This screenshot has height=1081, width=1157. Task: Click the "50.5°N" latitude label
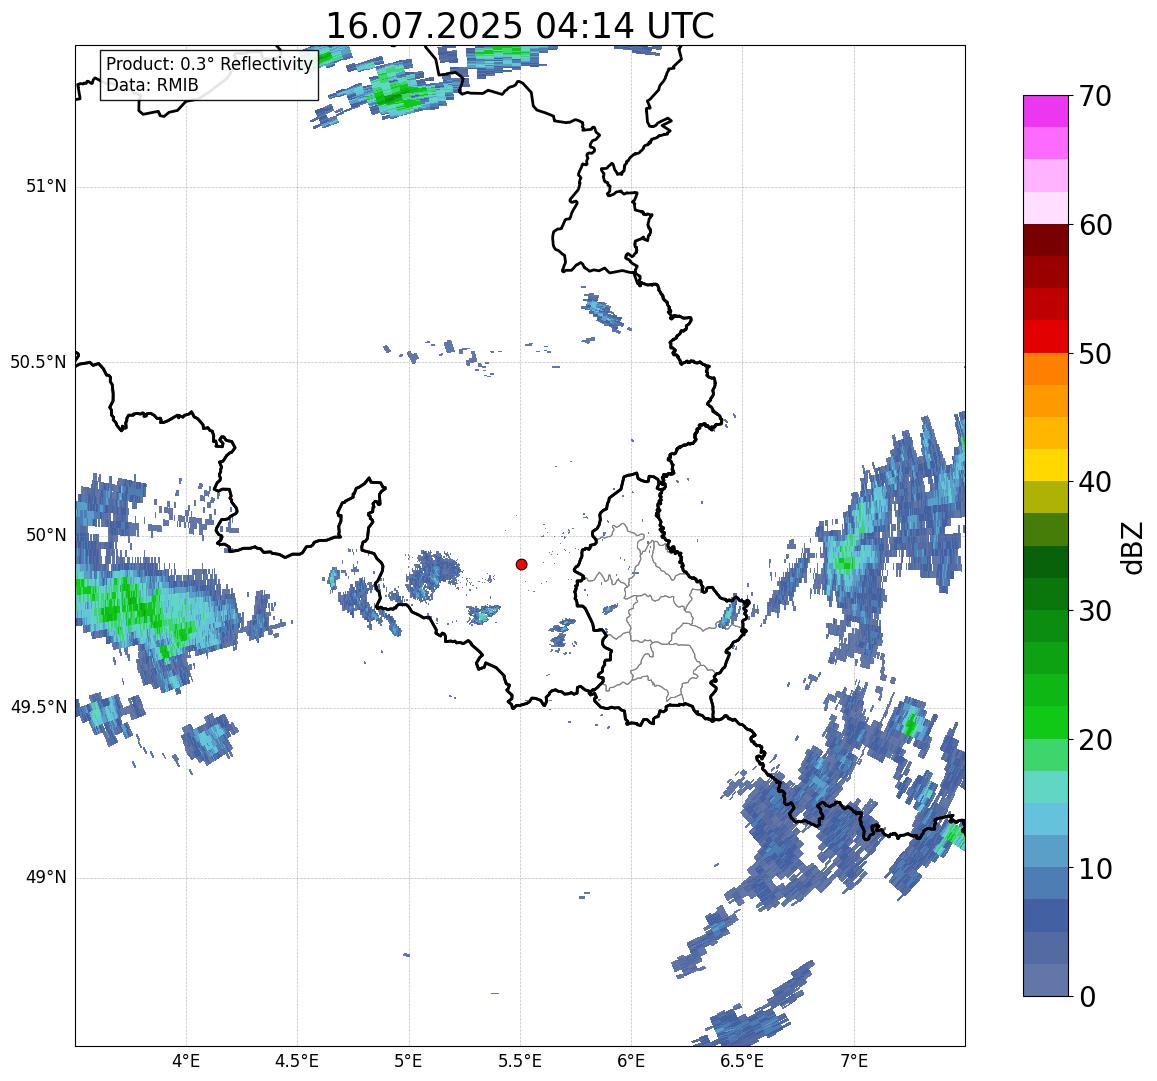[x=38, y=362]
